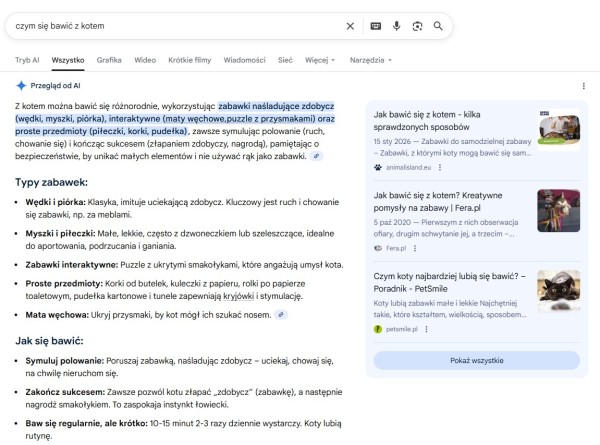Image resolution: width=600 pixels, height=445 pixels.
Task: Open 'Jak bawić się z kotem - kilka sprawdzonych sposobów'
Action: 427,121
